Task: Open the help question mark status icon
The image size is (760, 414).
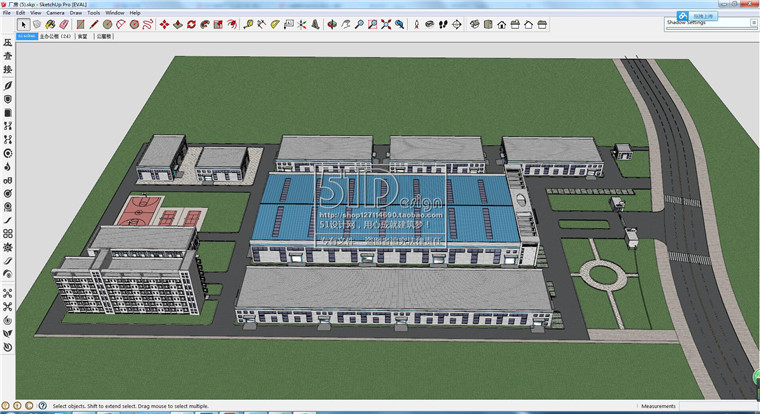Action: (x=43, y=405)
